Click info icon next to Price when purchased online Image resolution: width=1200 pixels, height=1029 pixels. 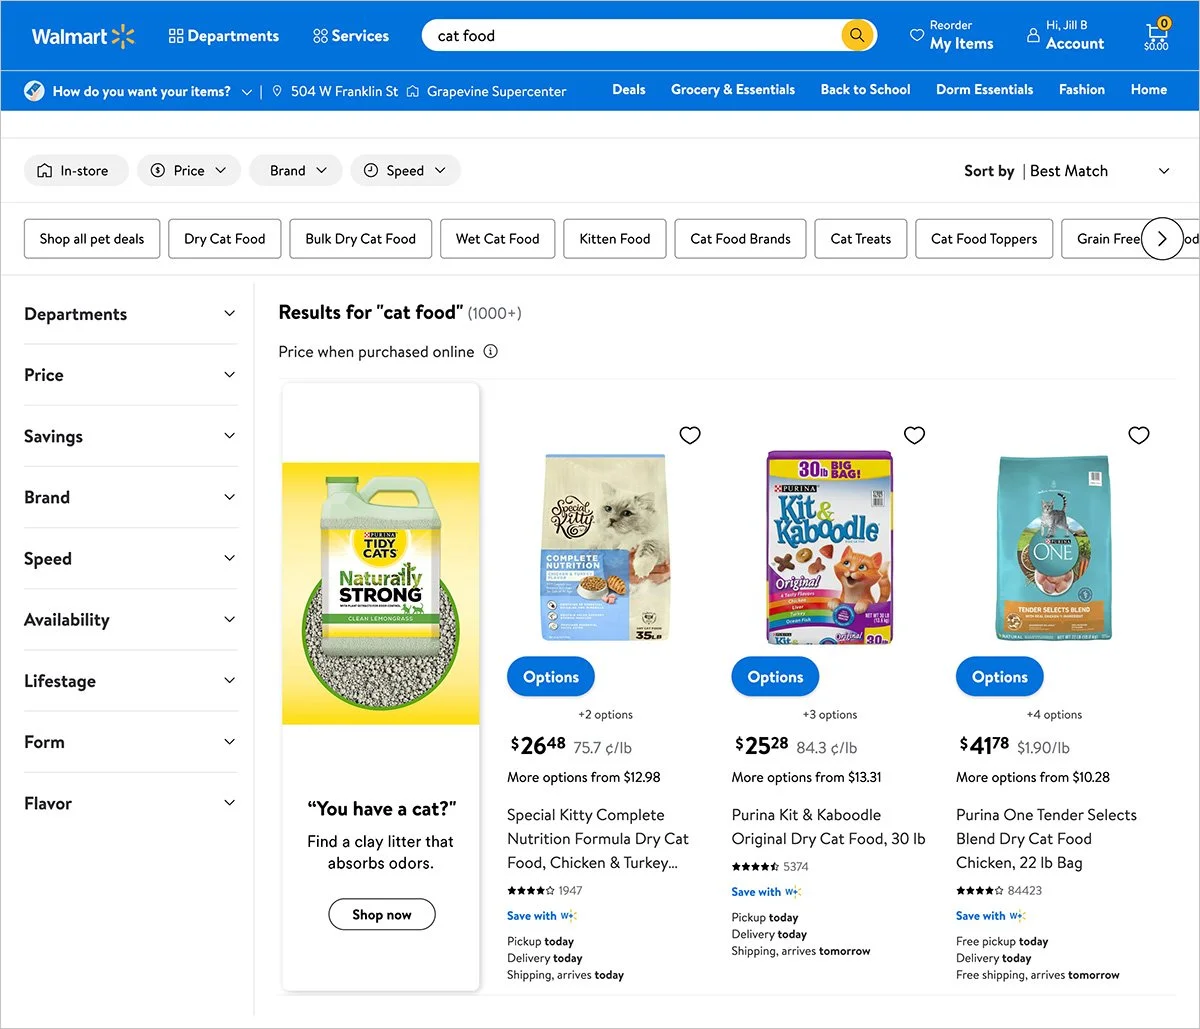pyautogui.click(x=490, y=352)
